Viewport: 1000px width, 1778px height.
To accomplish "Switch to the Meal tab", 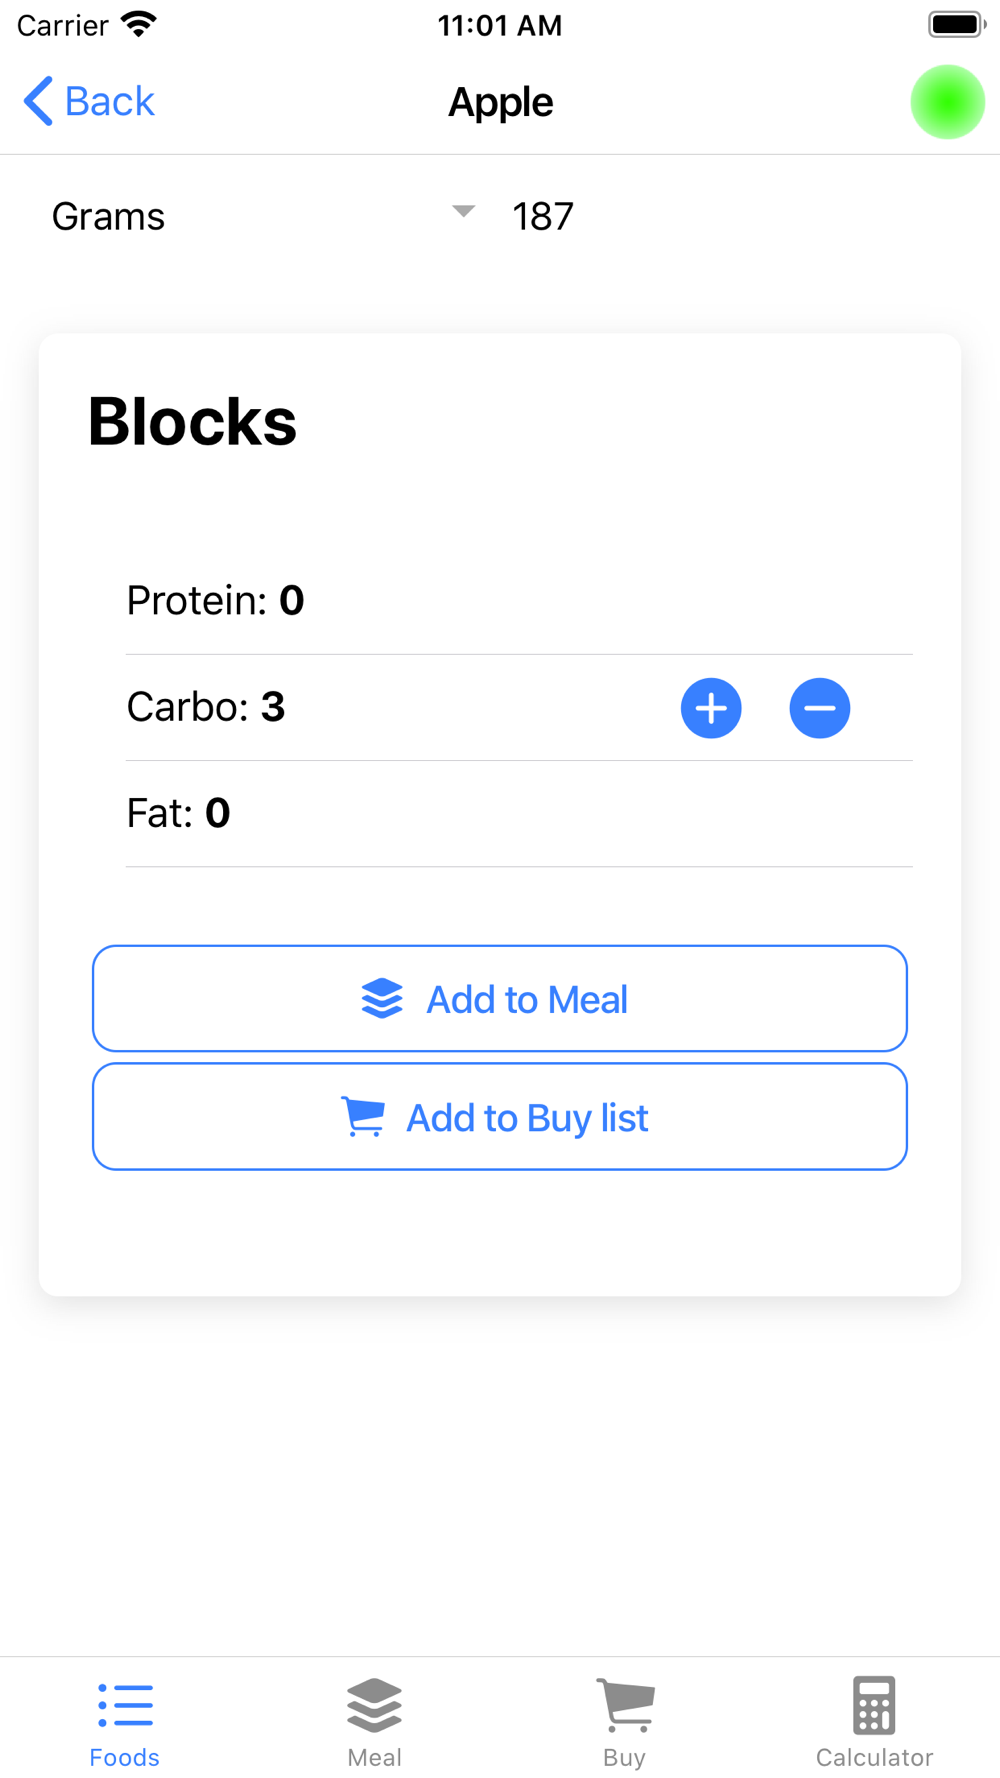I will (375, 1722).
